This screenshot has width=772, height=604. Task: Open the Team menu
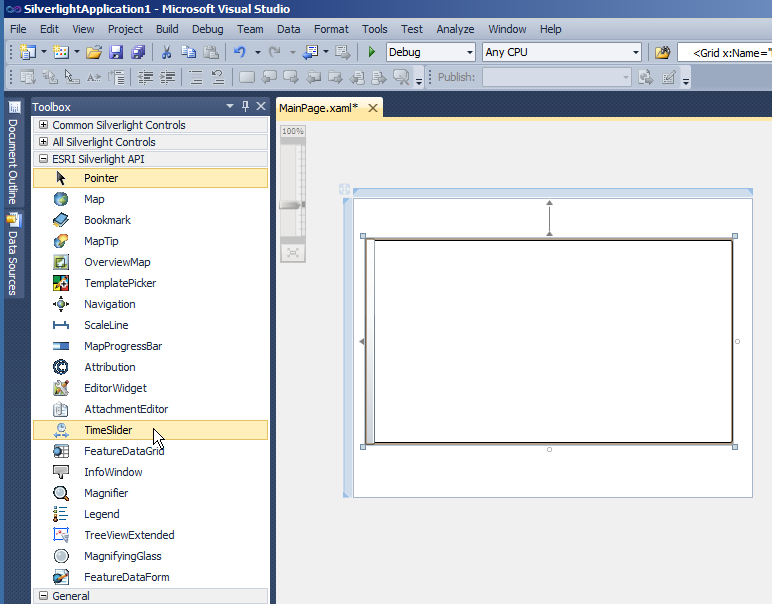(250, 29)
